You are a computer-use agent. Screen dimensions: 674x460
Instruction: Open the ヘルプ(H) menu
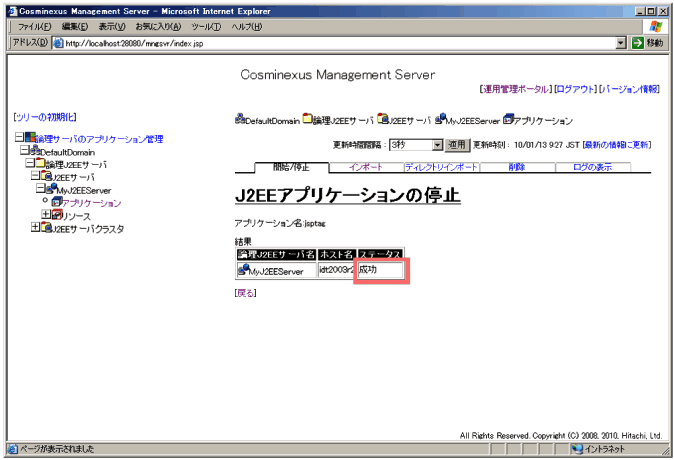[247, 27]
